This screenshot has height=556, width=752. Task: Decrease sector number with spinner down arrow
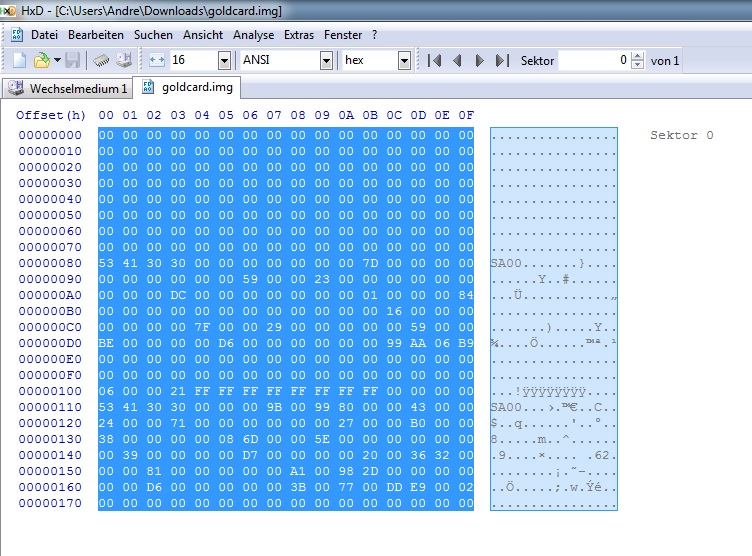637,65
